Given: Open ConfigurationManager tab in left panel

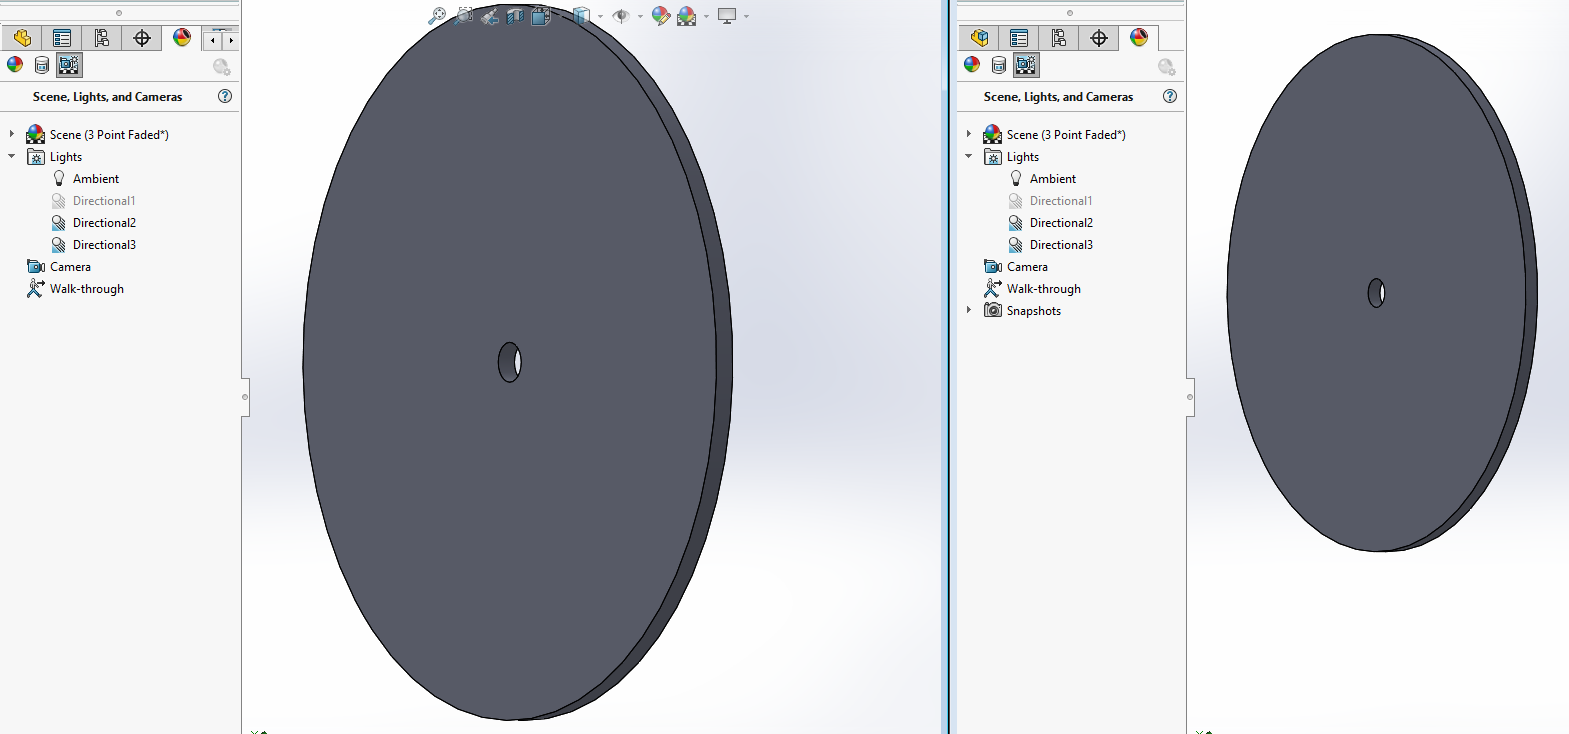Looking at the screenshot, I should pos(102,38).
